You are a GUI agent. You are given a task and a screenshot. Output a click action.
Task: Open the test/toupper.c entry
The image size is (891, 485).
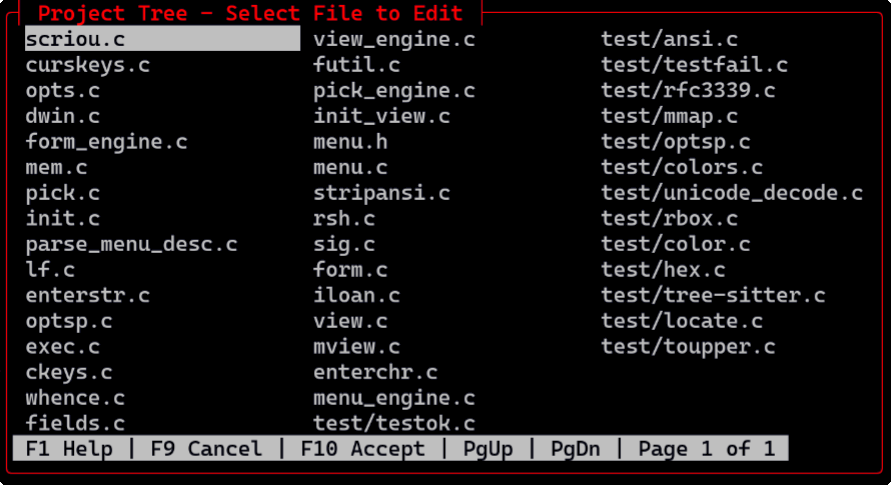[688, 347]
